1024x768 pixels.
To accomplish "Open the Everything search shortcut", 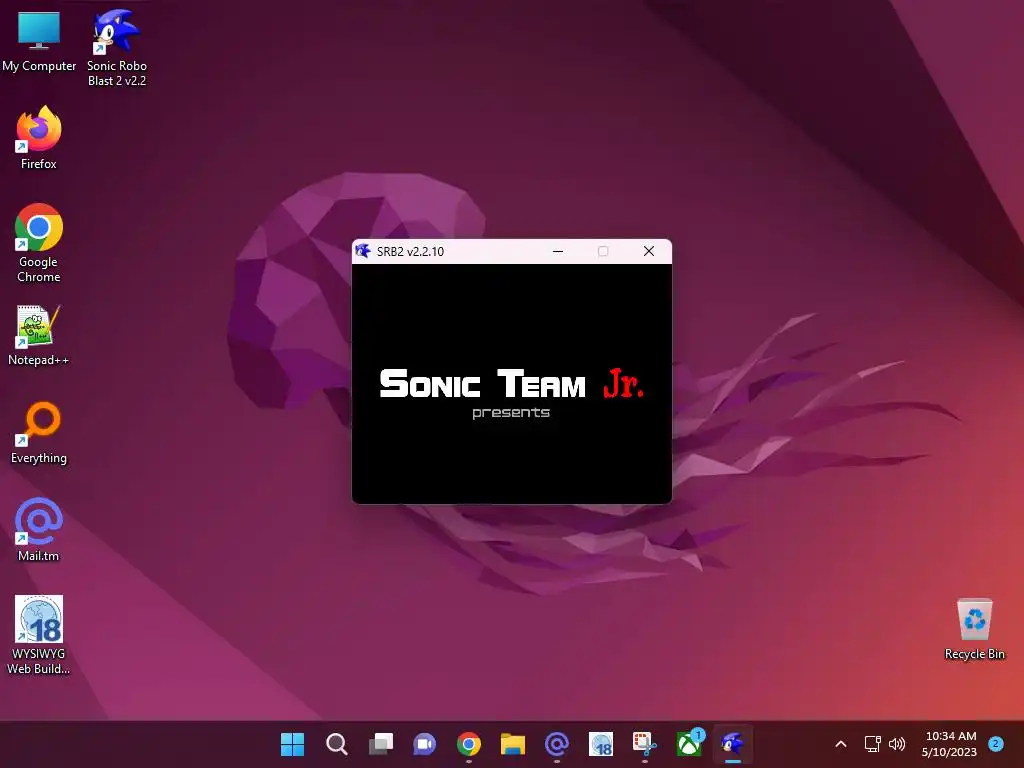I will pos(39,433).
